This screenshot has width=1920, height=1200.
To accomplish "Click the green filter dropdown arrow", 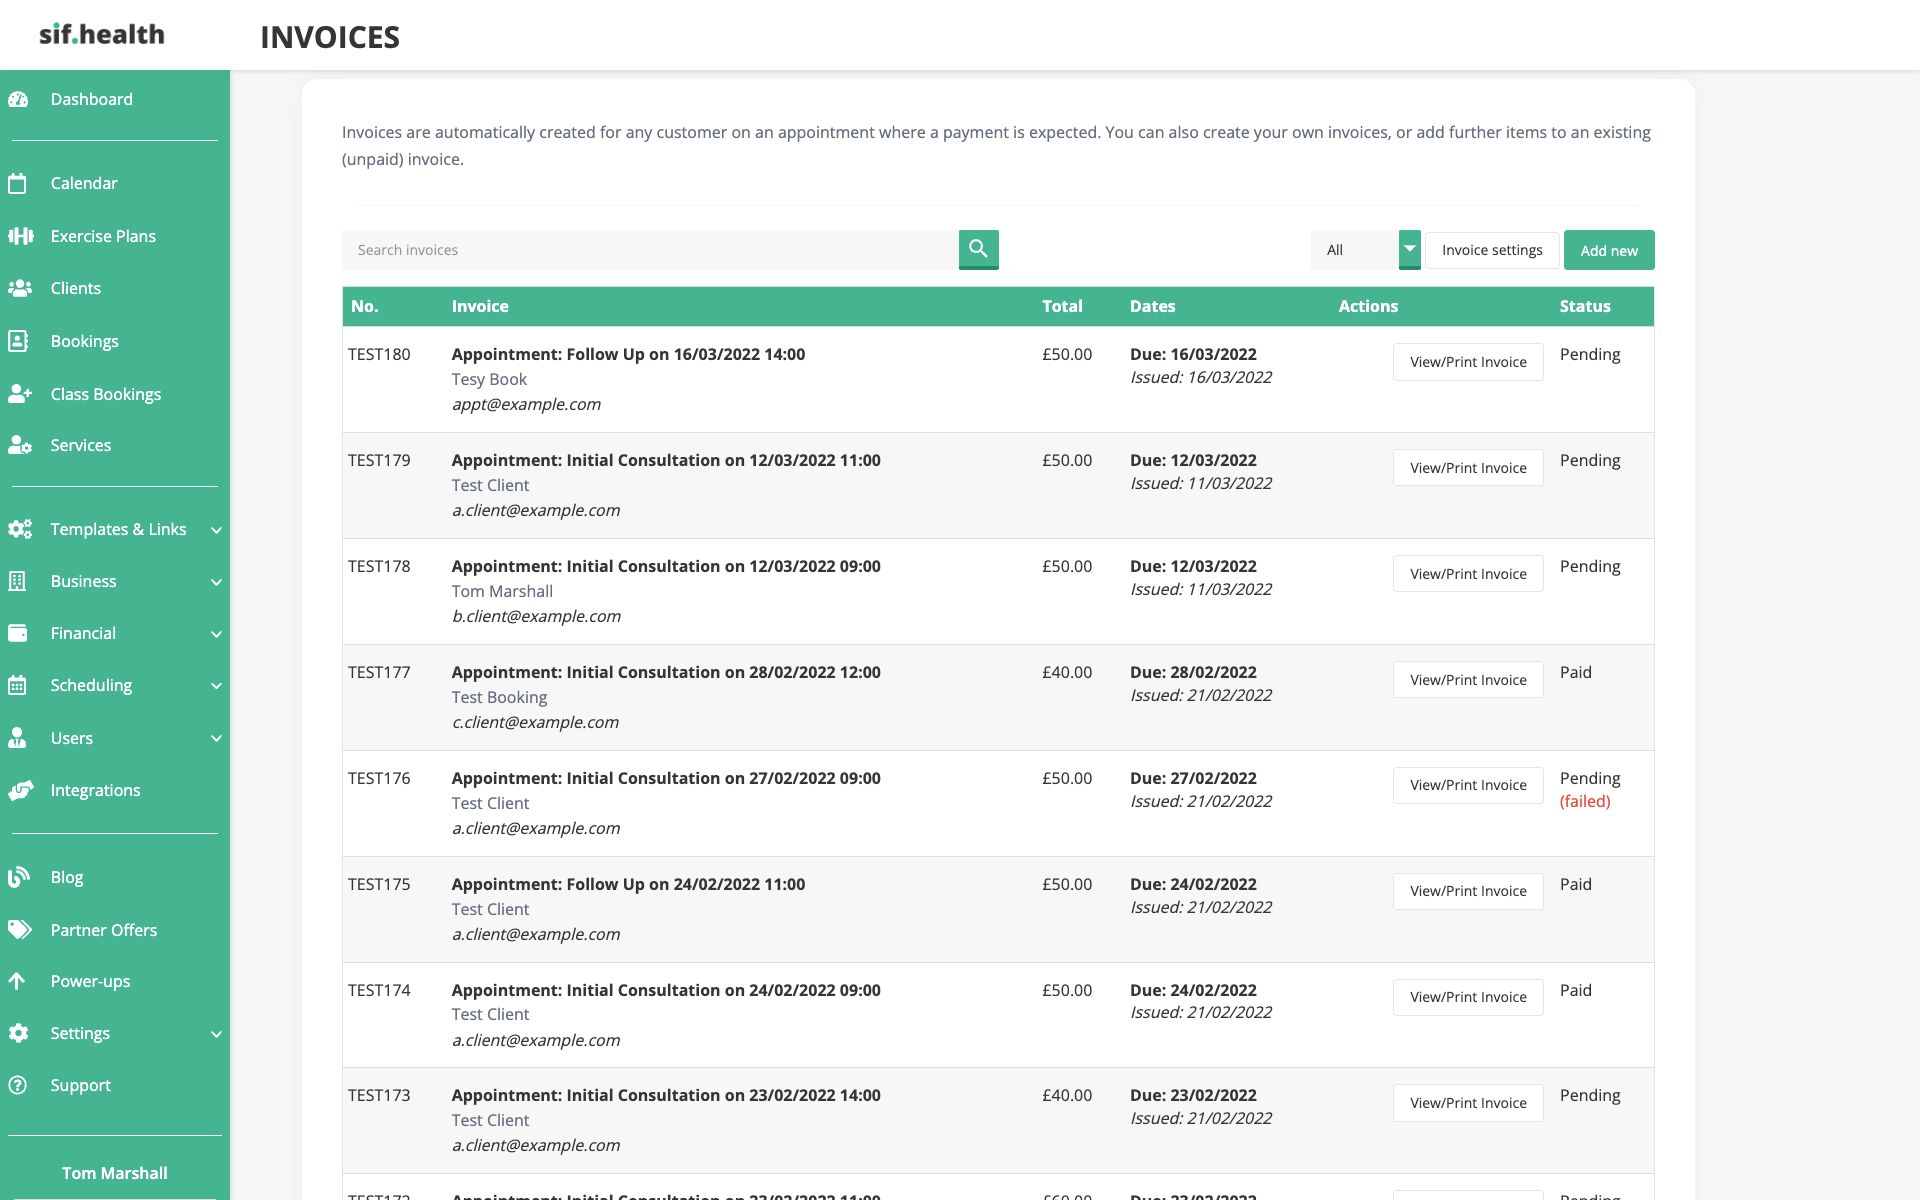I will coord(1409,249).
